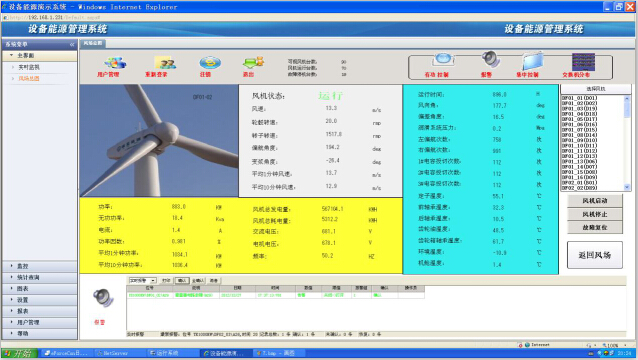Open the 实时监视 tree item
This screenshot has width=638, height=360.
tap(29, 67)
